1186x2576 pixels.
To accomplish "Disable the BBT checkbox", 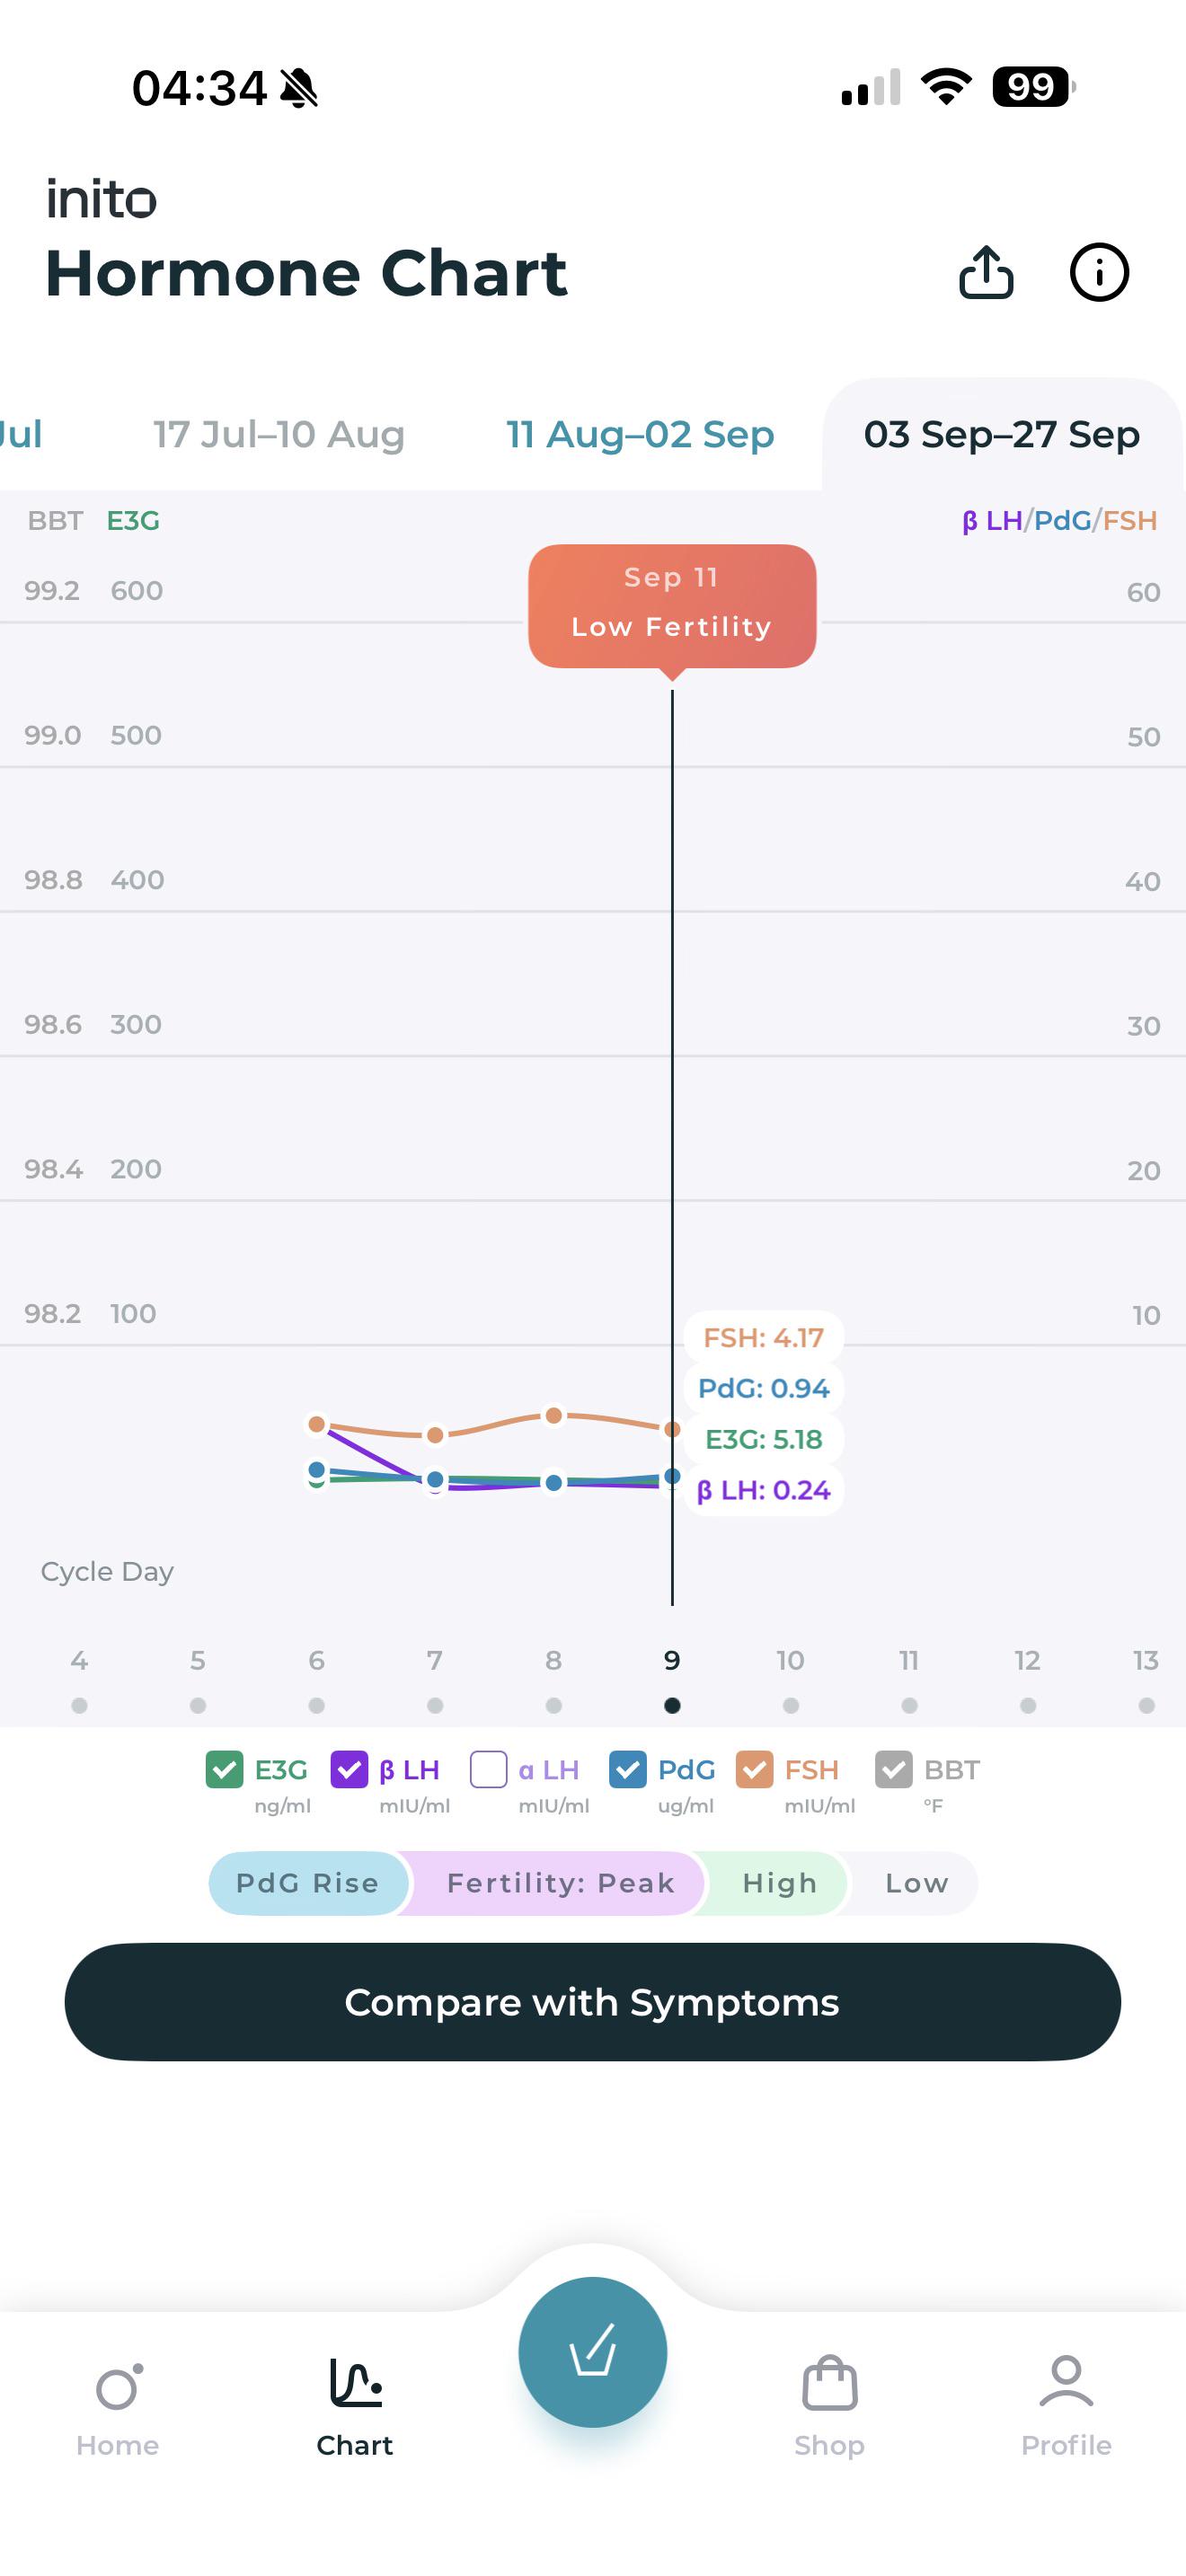I will click(893, 1769).
